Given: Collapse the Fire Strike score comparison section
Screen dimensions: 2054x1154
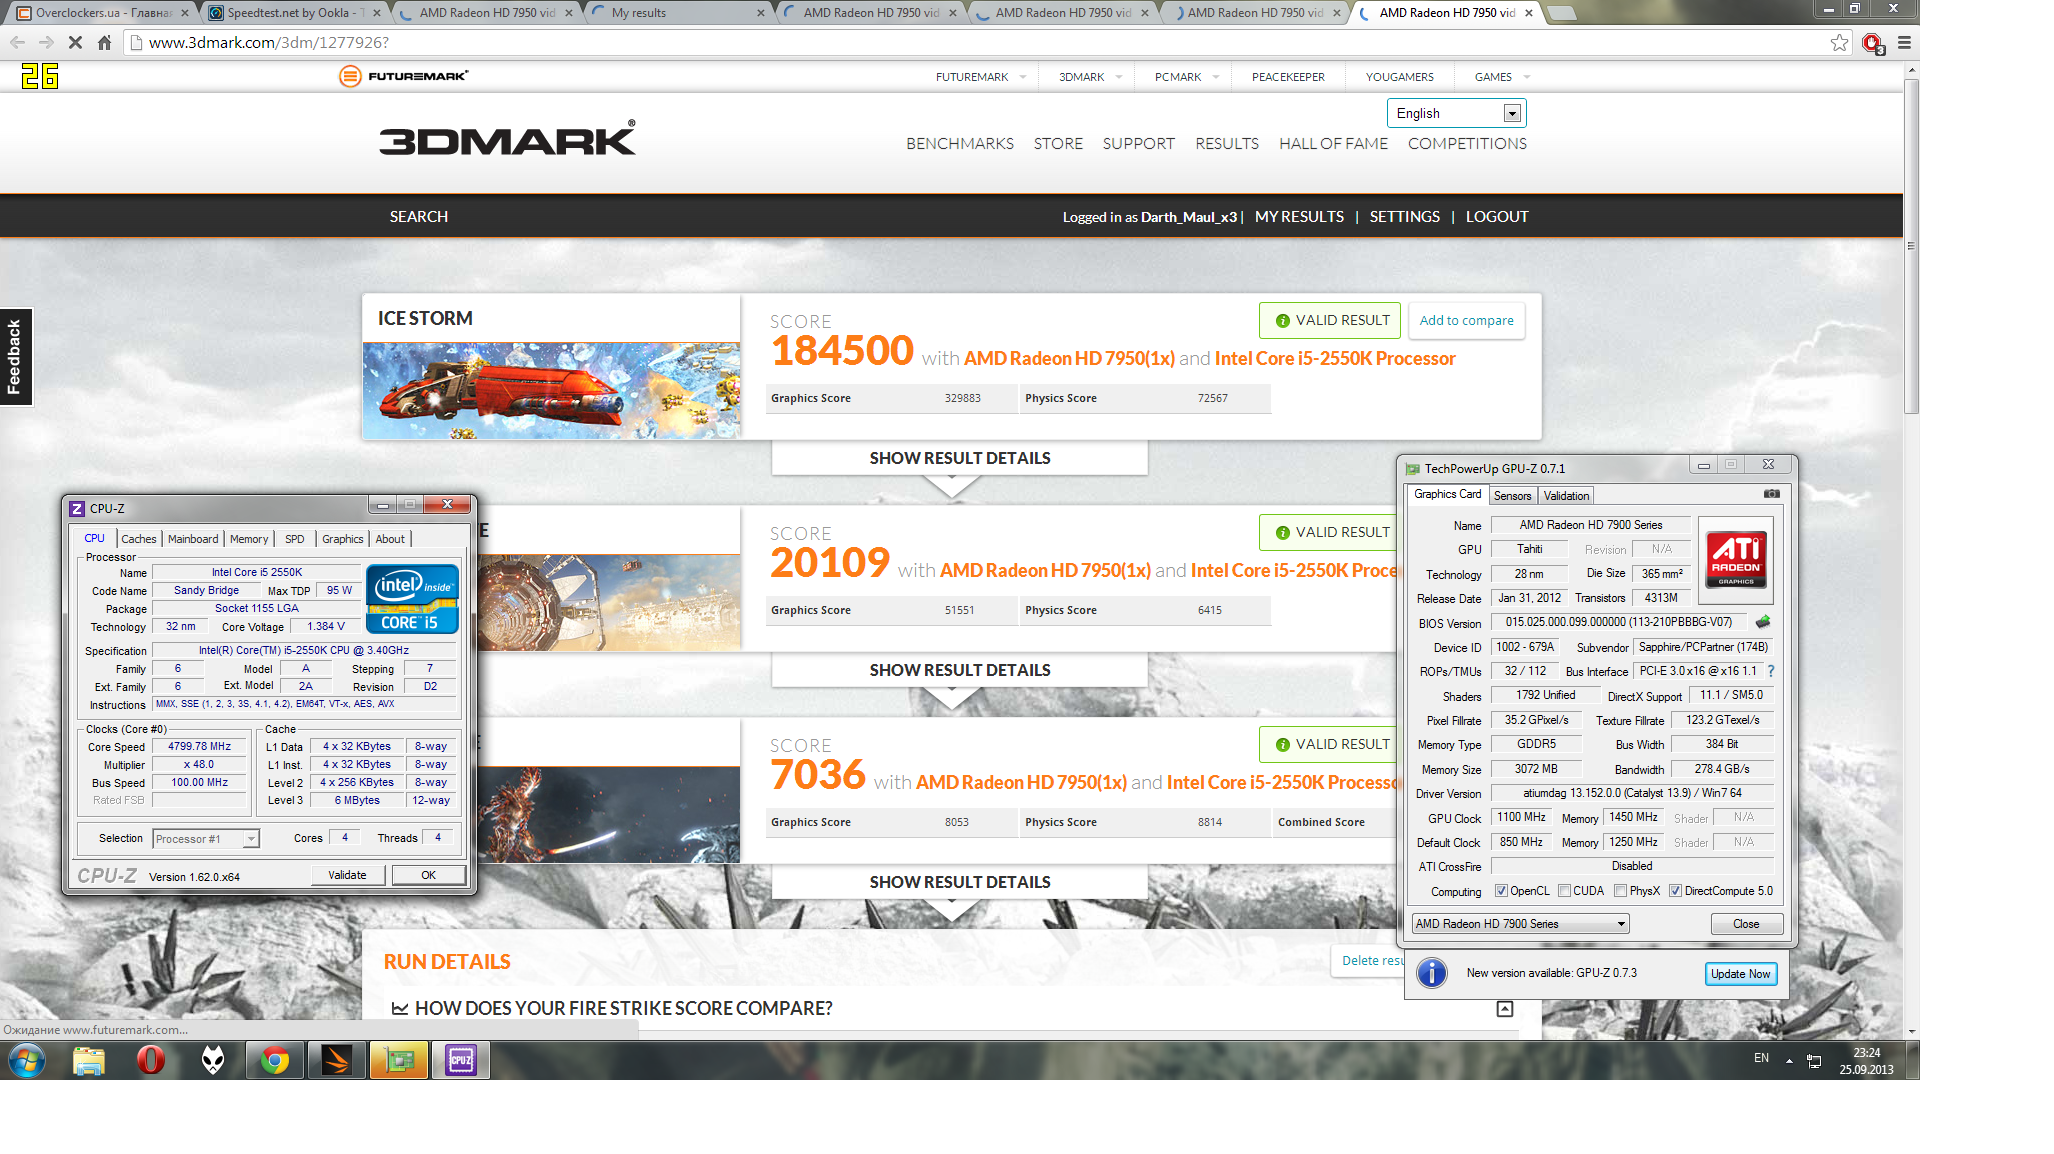Looking at the screenshot, I should point(1505,1009).
